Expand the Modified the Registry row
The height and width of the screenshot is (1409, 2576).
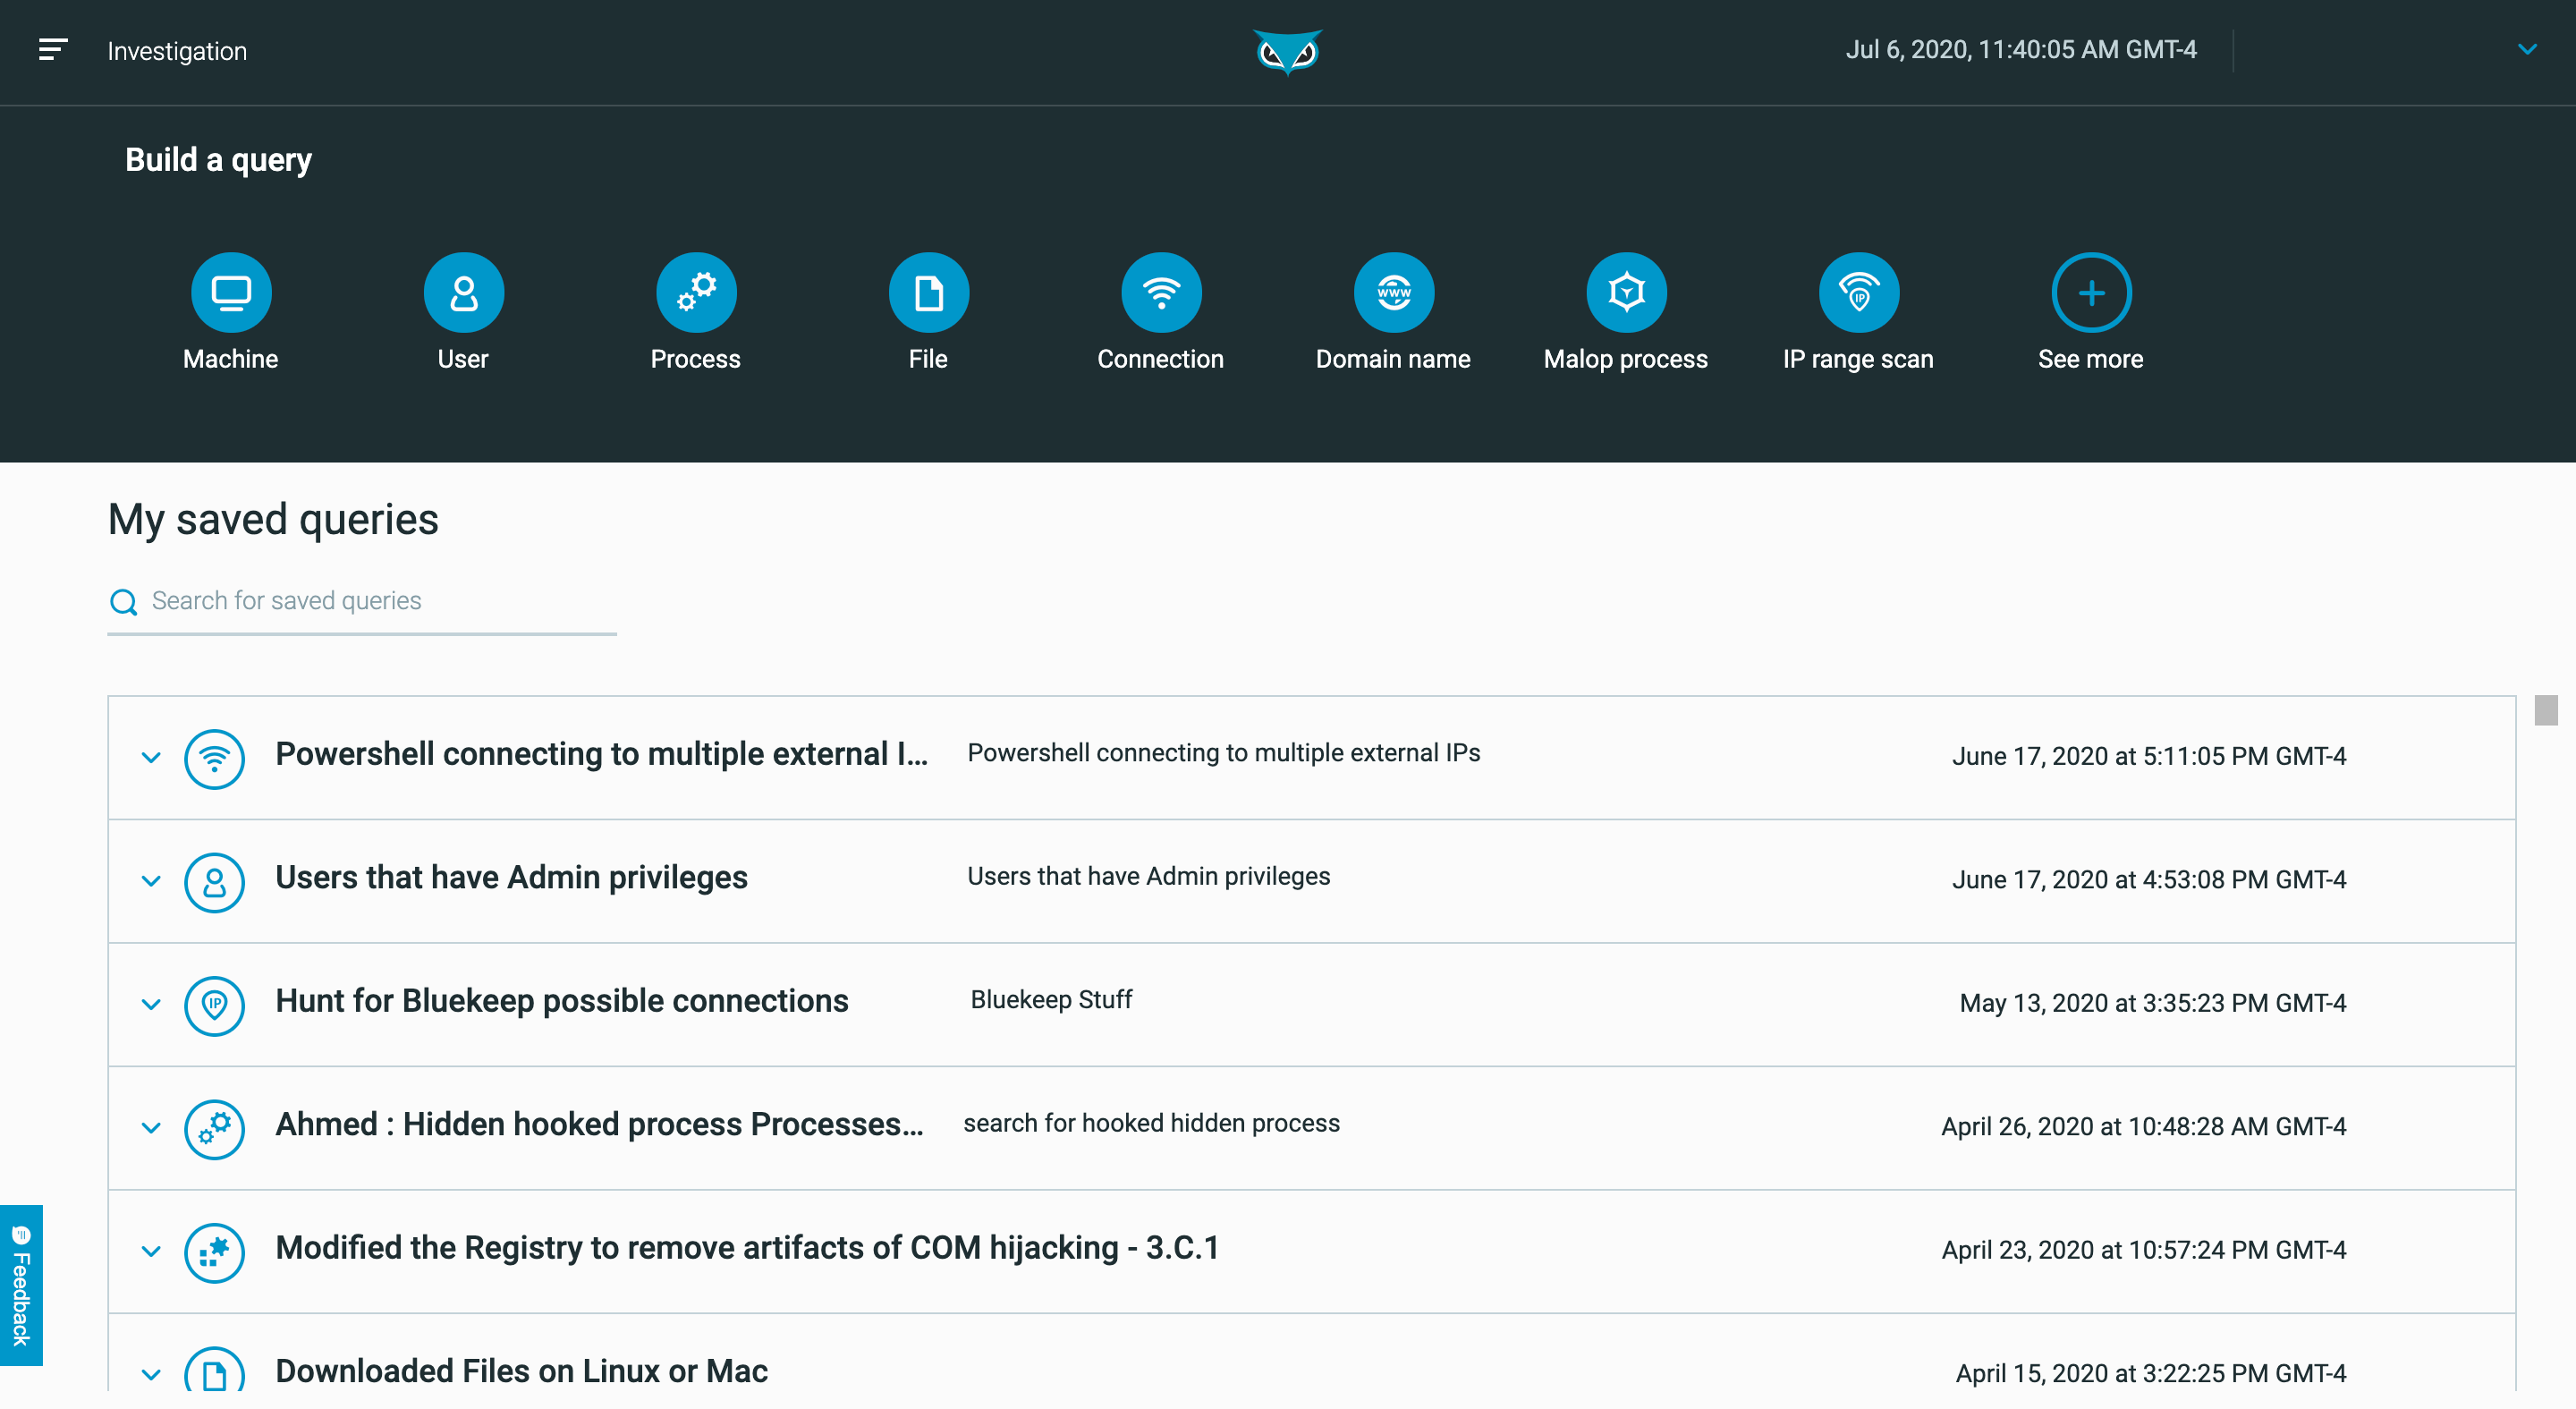click(x=151, y=1251)
